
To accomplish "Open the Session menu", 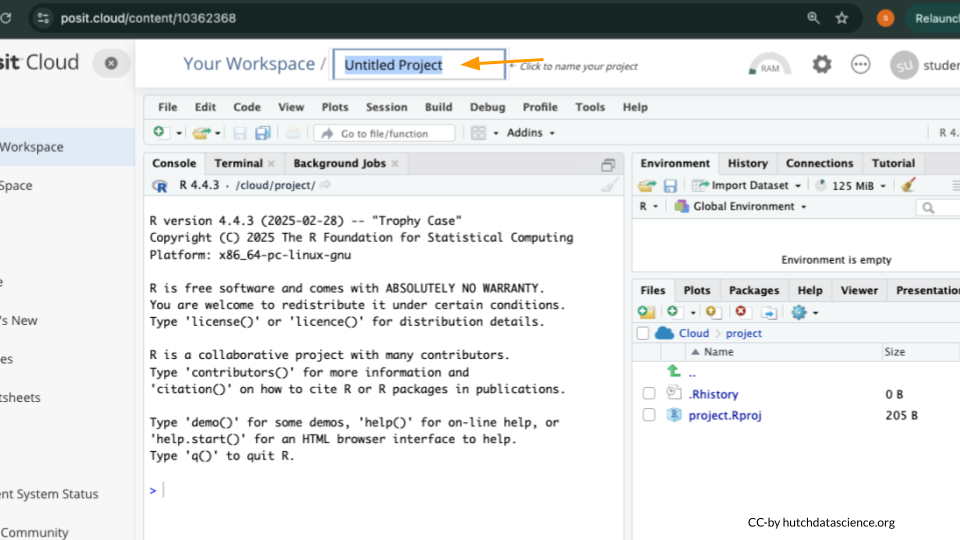I will tap(386, 107).
